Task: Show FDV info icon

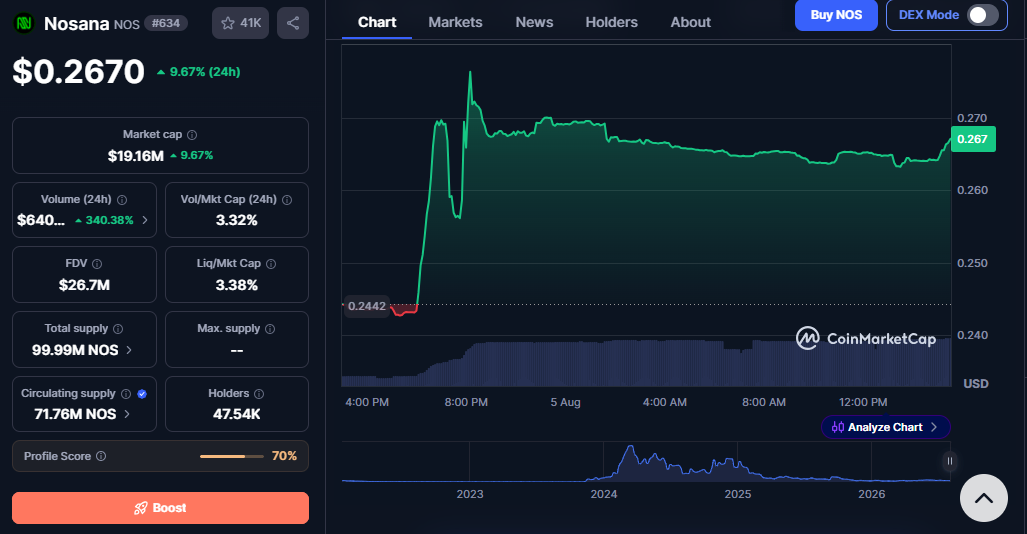Action: click(97, 264)
